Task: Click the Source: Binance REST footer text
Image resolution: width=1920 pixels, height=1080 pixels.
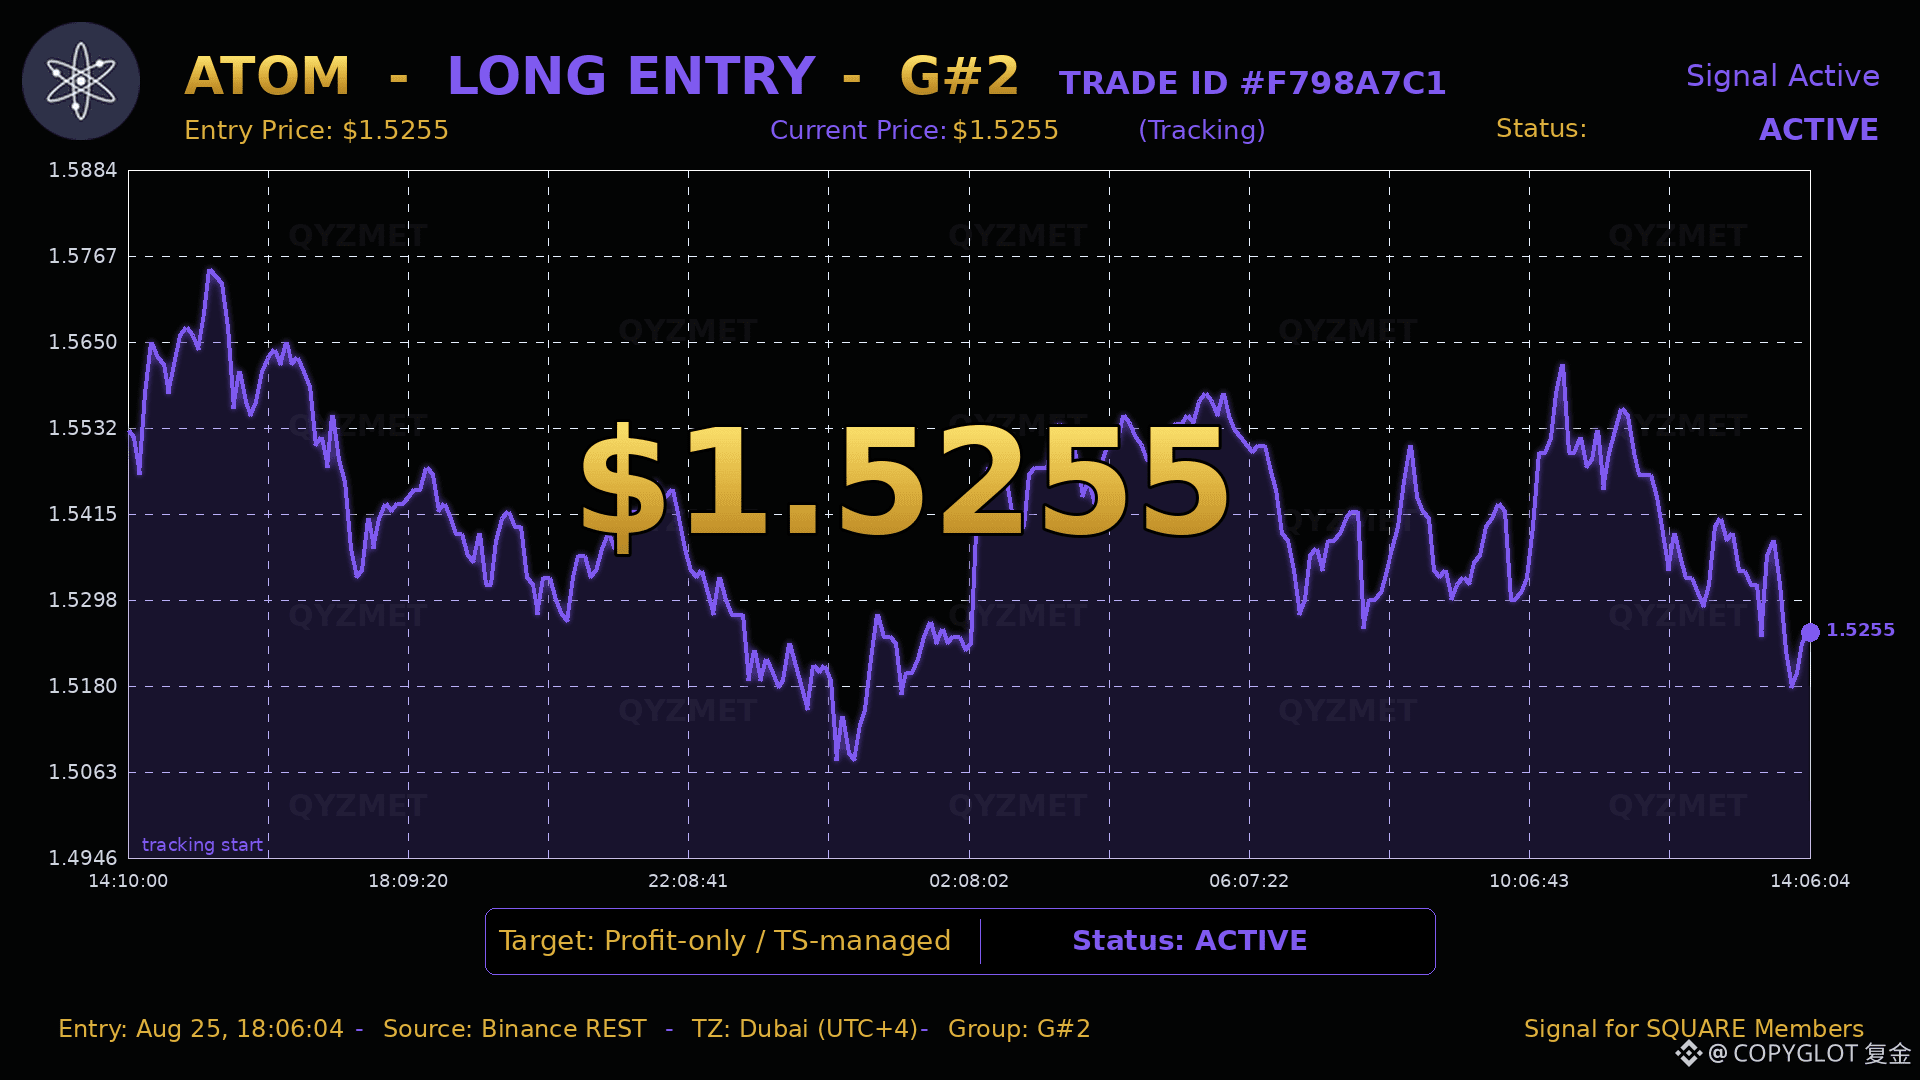Action: (x=515, y=1029)
